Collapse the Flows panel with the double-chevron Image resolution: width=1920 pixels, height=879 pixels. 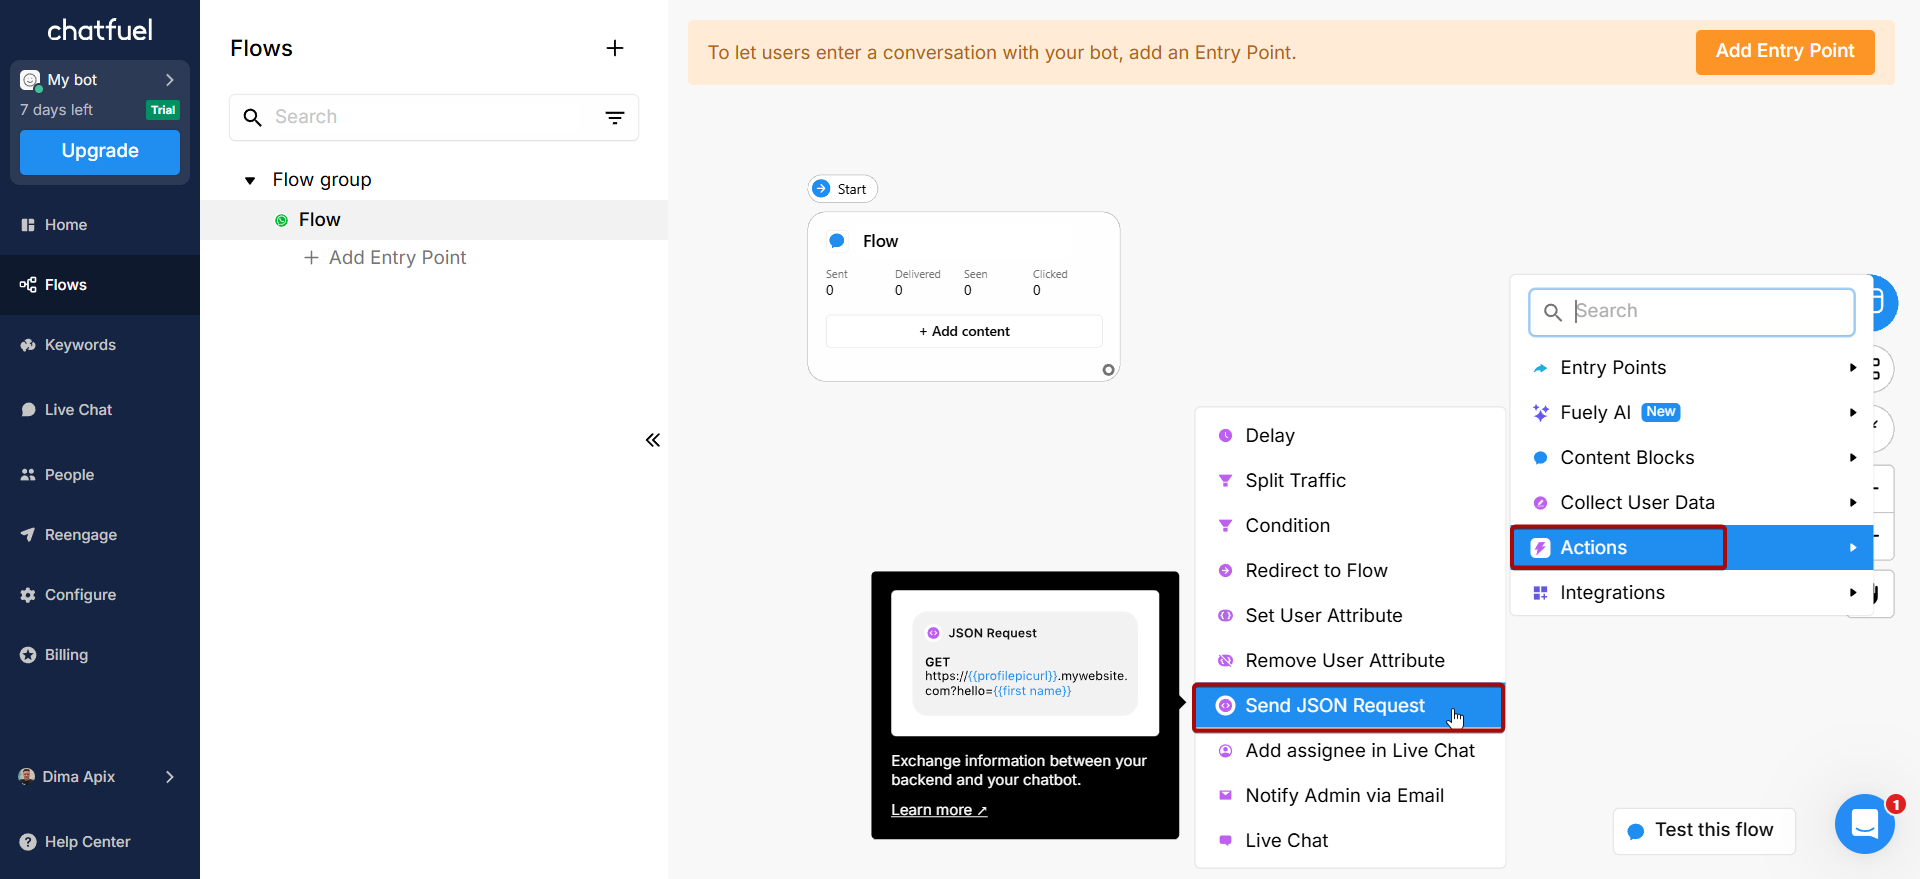(653, 440)
